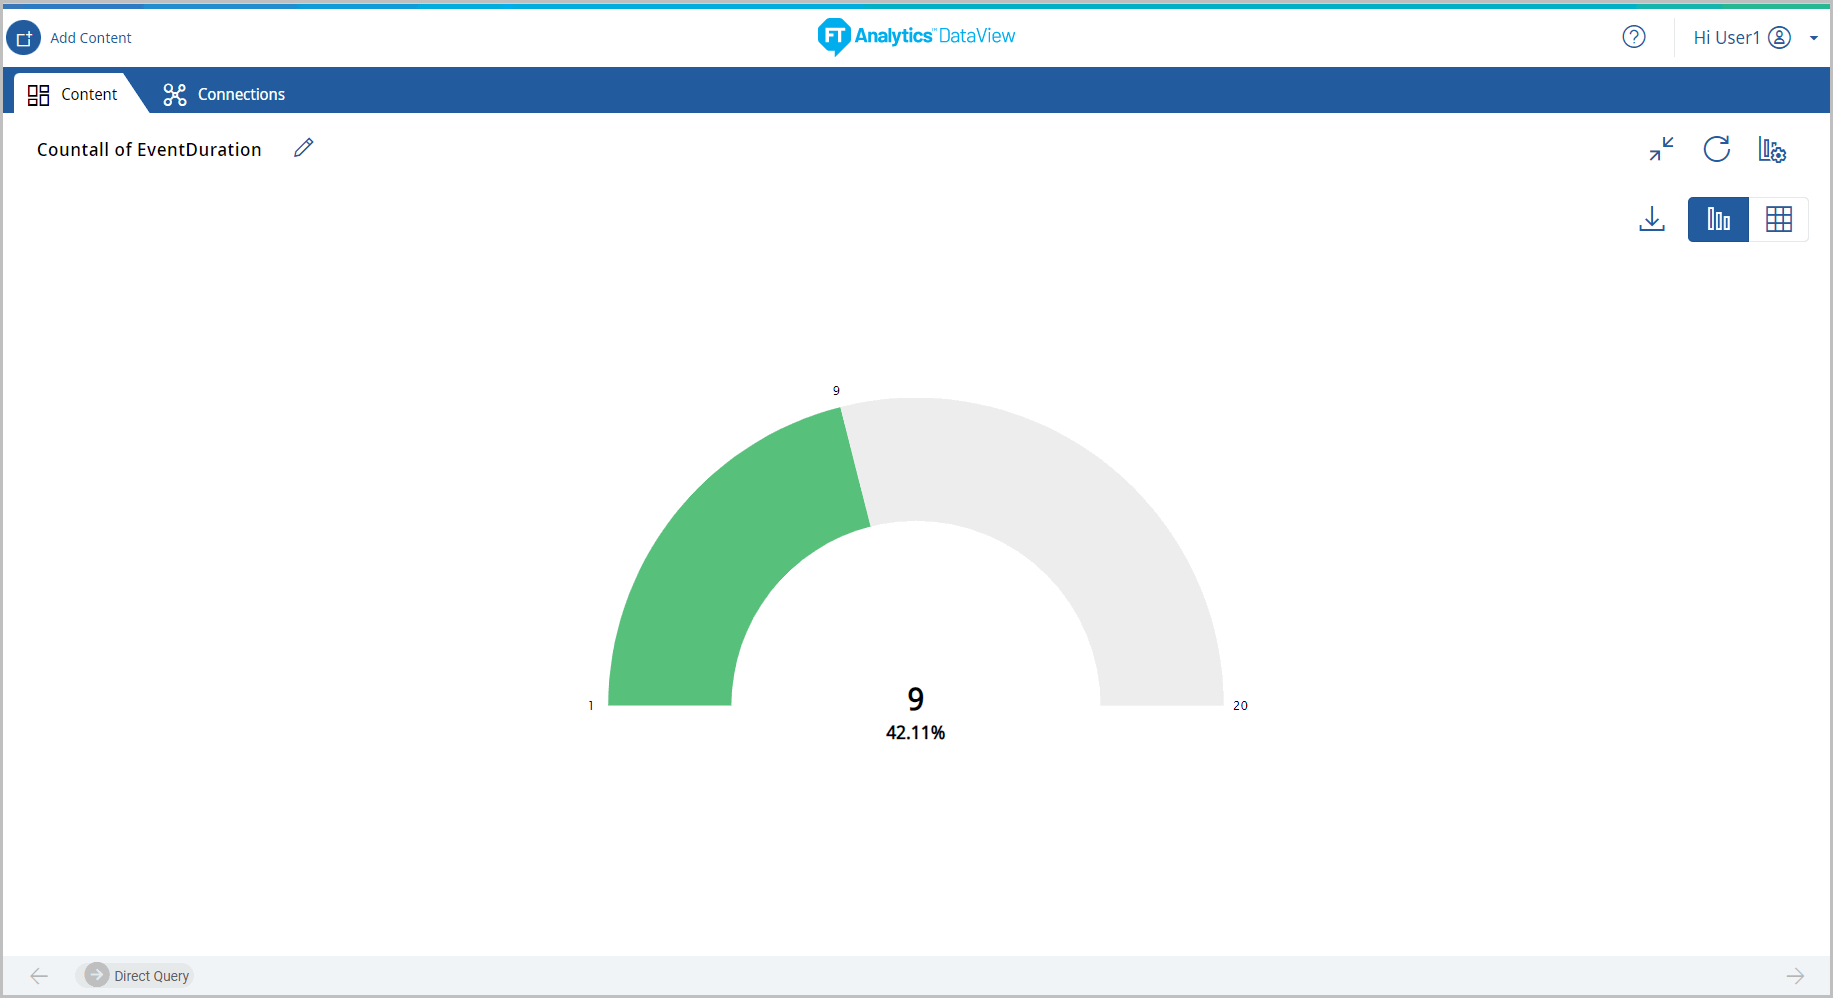Refresh the chart data
Viewport: 1833px width, 998px height.
[1716, 149]
